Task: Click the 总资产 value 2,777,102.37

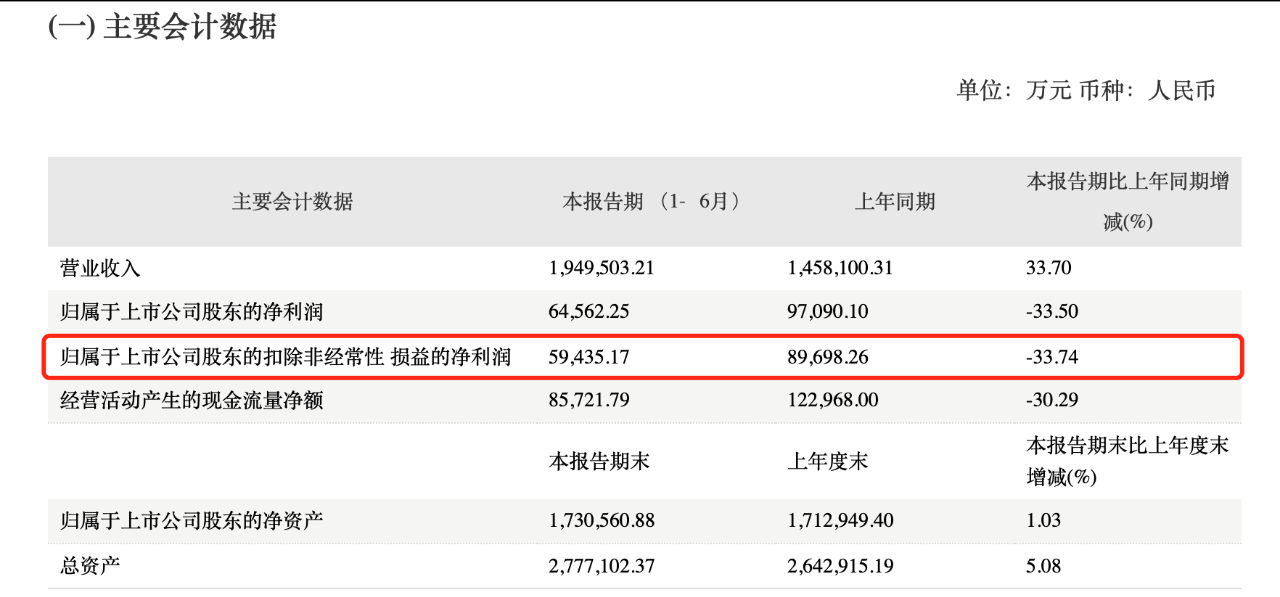Action: tap(602, 566)
